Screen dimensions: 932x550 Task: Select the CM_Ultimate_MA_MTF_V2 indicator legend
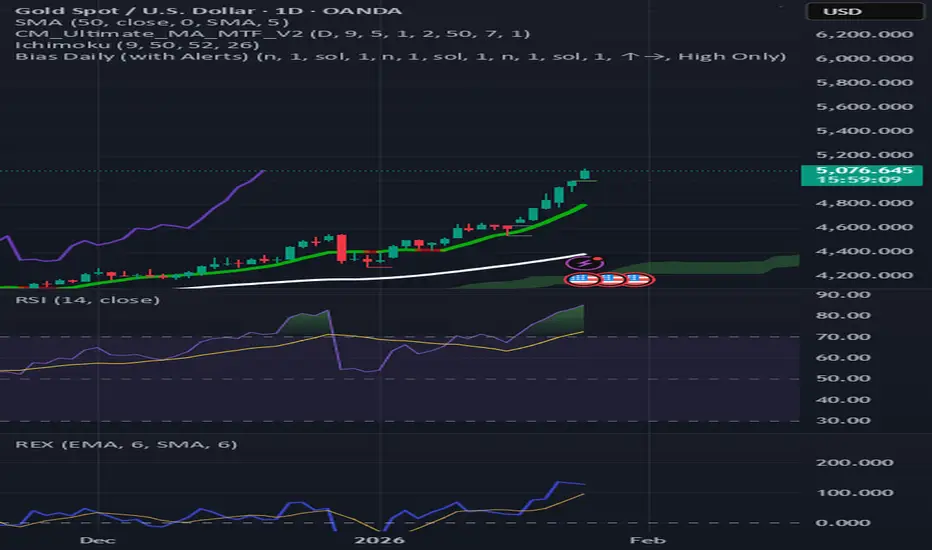(272, 34)
